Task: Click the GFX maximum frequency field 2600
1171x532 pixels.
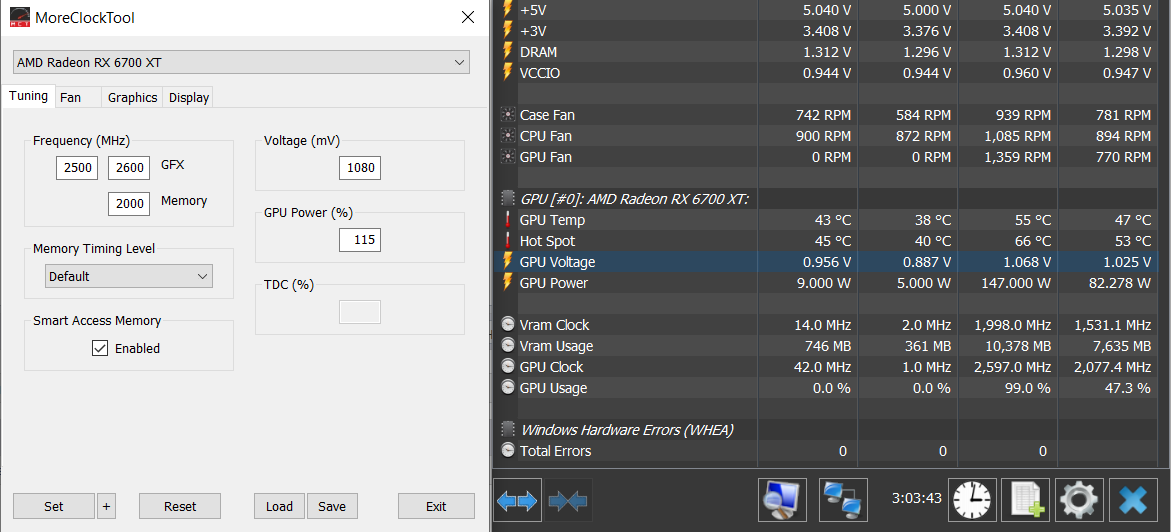Action: (129, 168)
